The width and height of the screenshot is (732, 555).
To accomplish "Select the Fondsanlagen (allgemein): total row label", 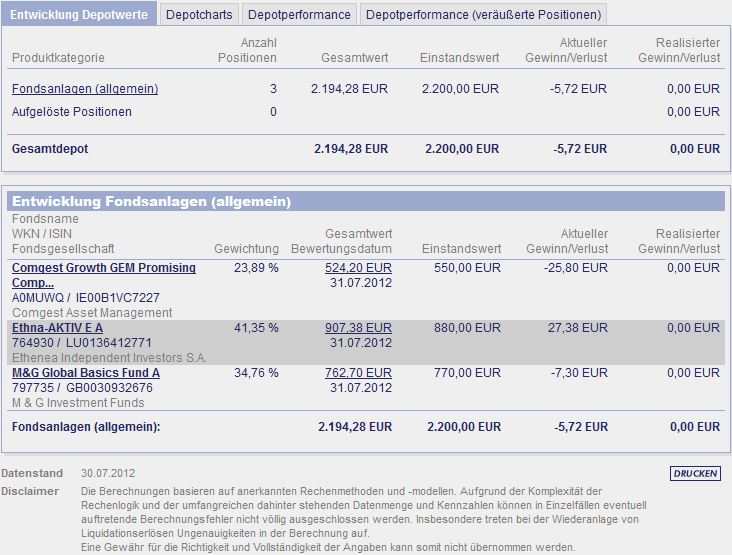I will click(86, 427).
